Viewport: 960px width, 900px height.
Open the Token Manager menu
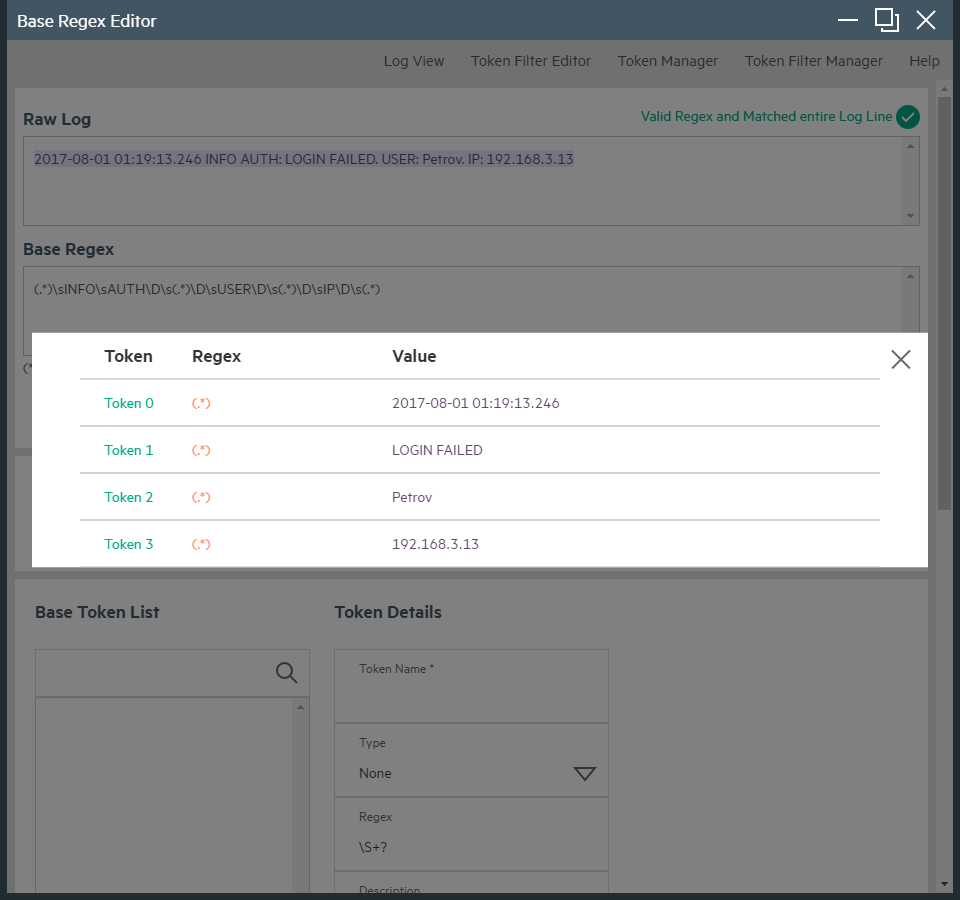click(x=668, y=61)
